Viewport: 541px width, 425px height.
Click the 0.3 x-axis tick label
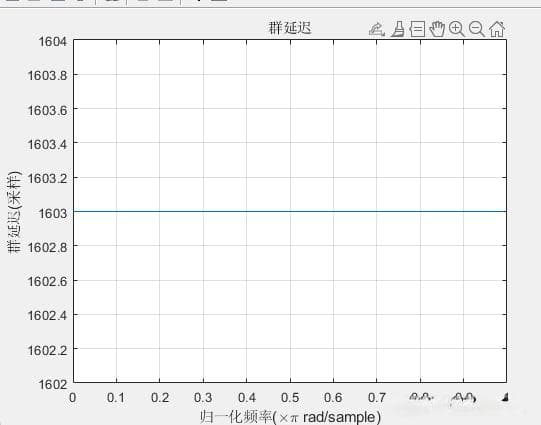203,397
